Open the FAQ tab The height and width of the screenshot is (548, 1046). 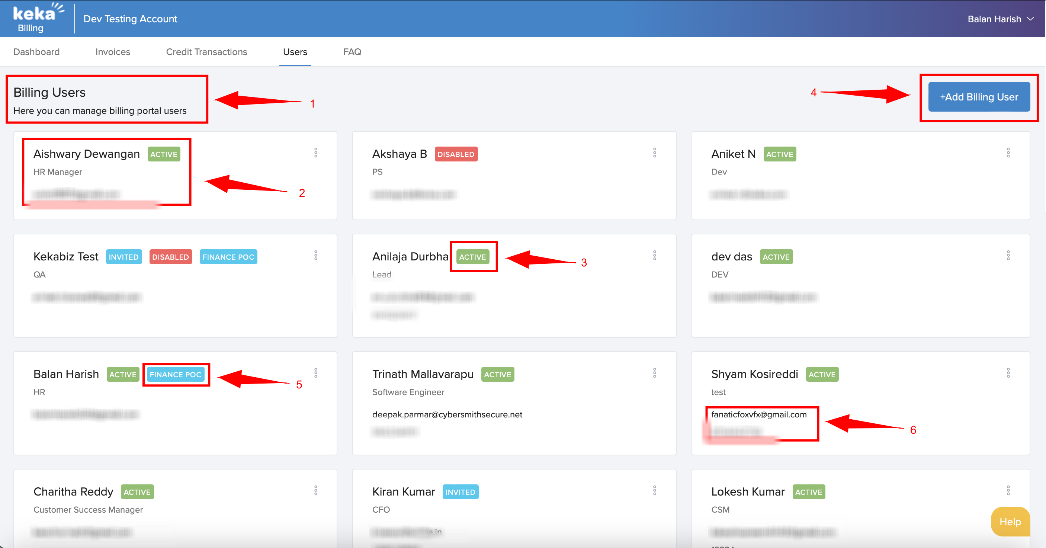[x=352, y=52]
